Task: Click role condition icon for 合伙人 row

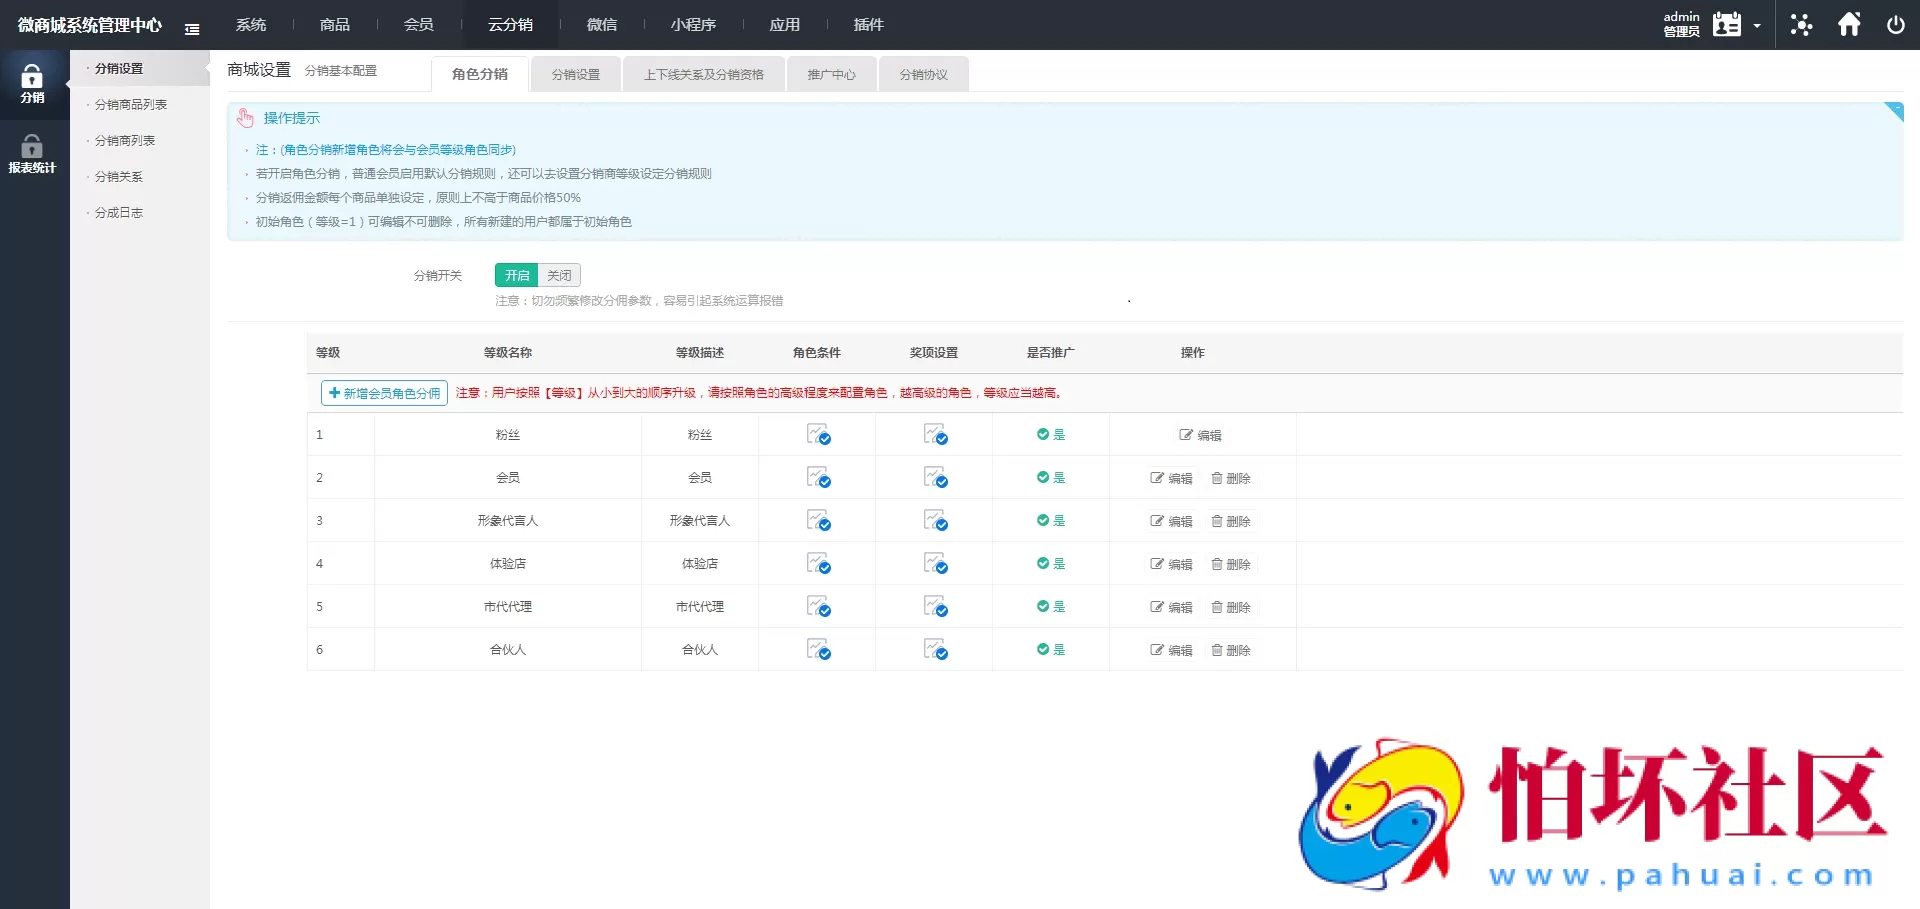Action: coord(818,650)
